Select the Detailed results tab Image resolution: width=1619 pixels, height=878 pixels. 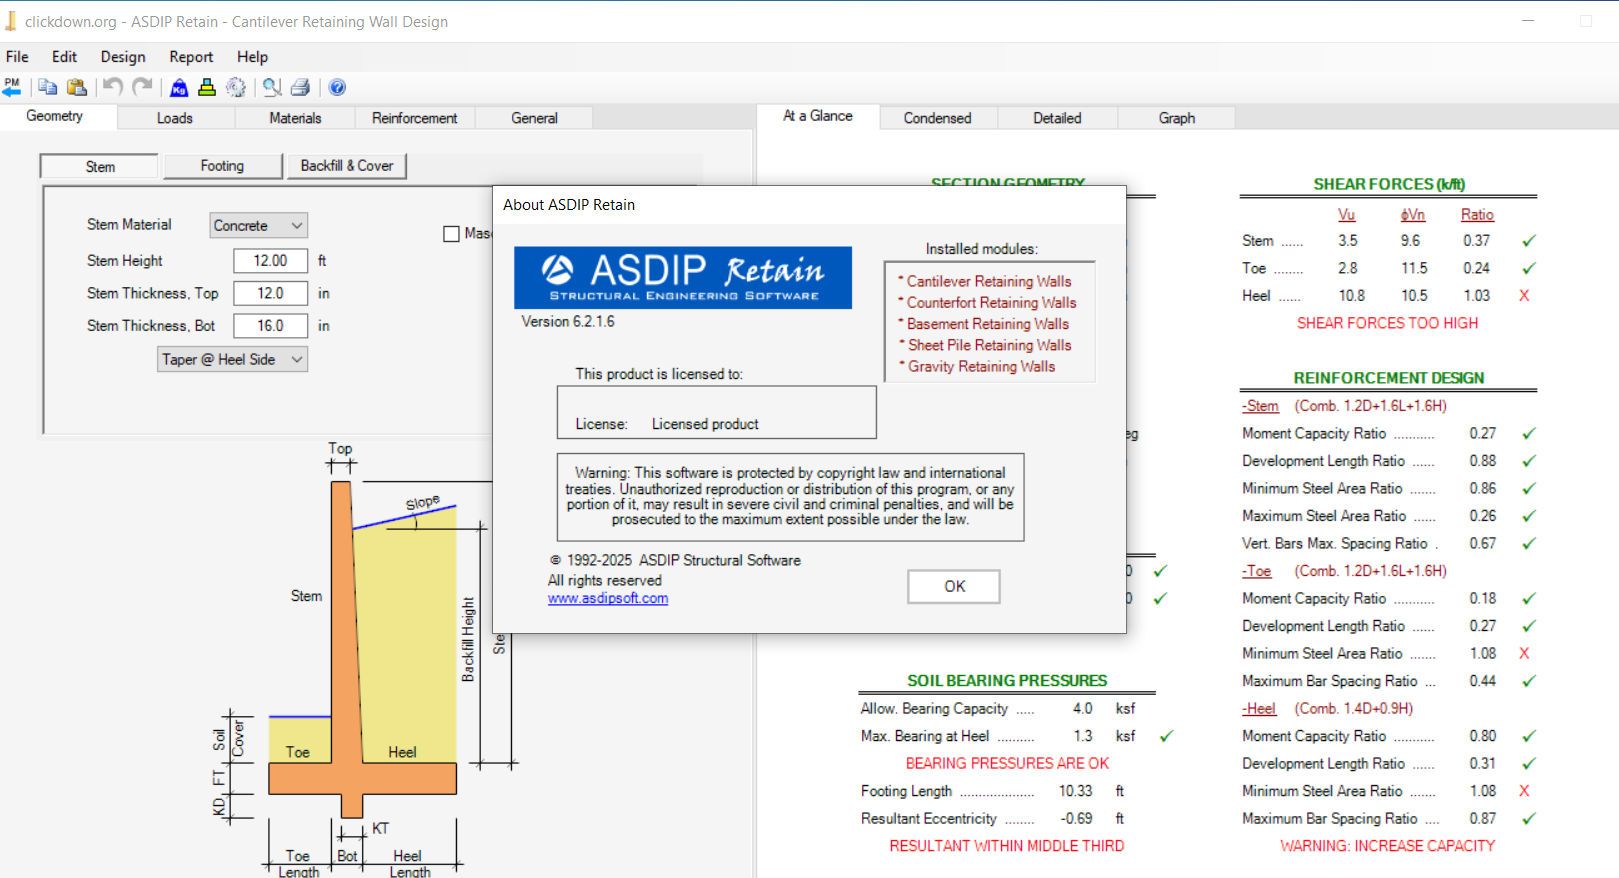(x=1057, y=118)
